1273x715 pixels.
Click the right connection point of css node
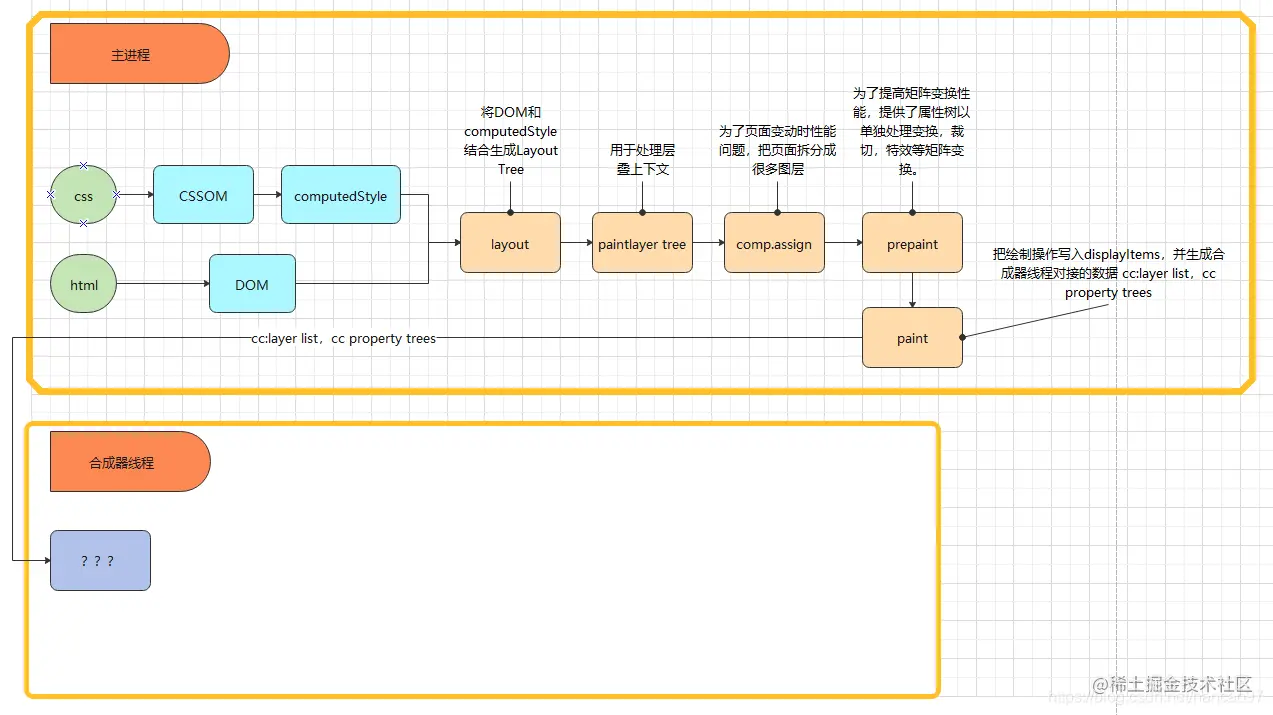point(117,195)
